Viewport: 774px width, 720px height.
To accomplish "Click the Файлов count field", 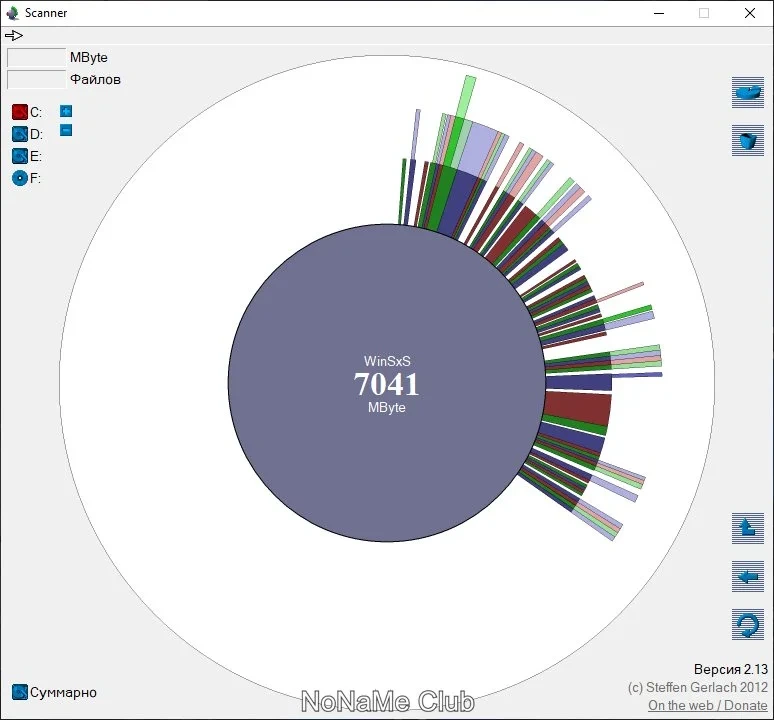I will pos(37,79).
